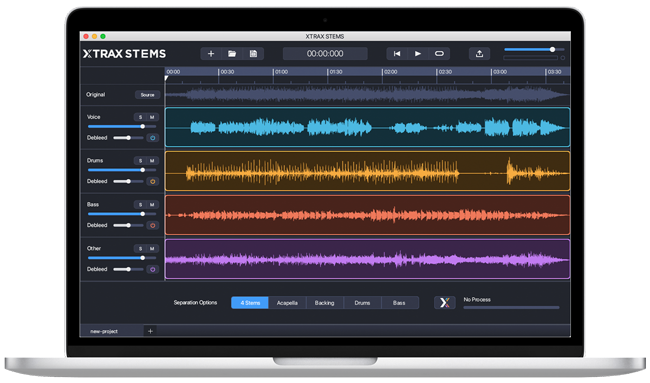Screen dimensions: 650x383
Task: Click the 01:30 marker on the timeline
Action: [335, 72]
